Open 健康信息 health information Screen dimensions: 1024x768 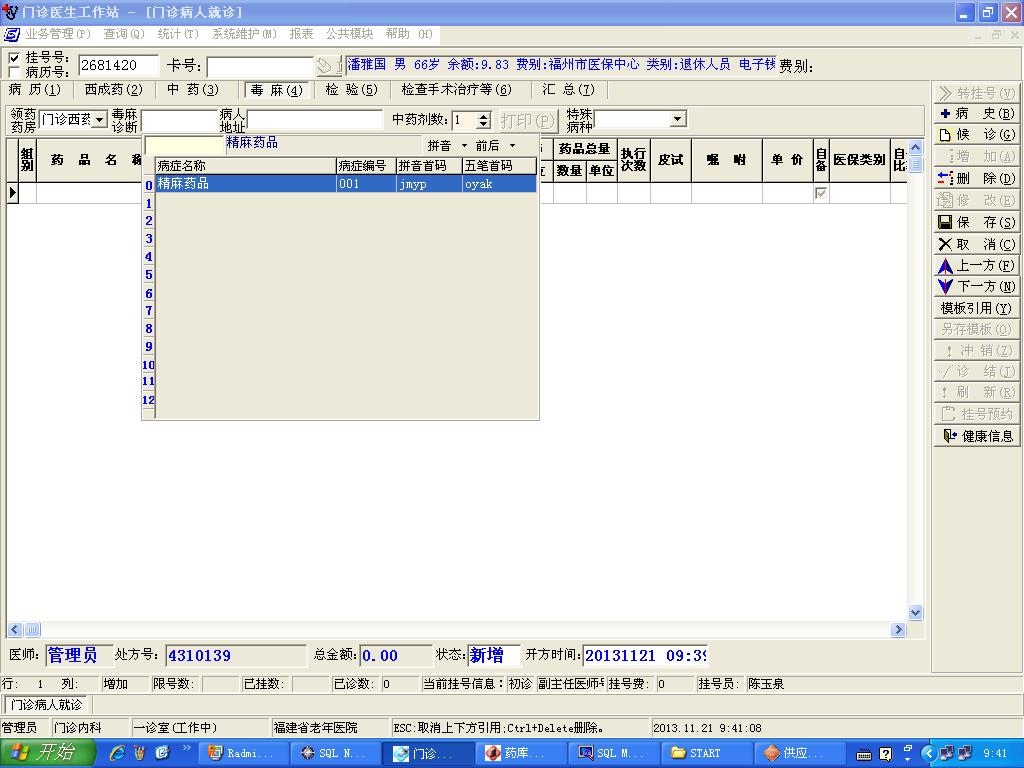point(977,436)
